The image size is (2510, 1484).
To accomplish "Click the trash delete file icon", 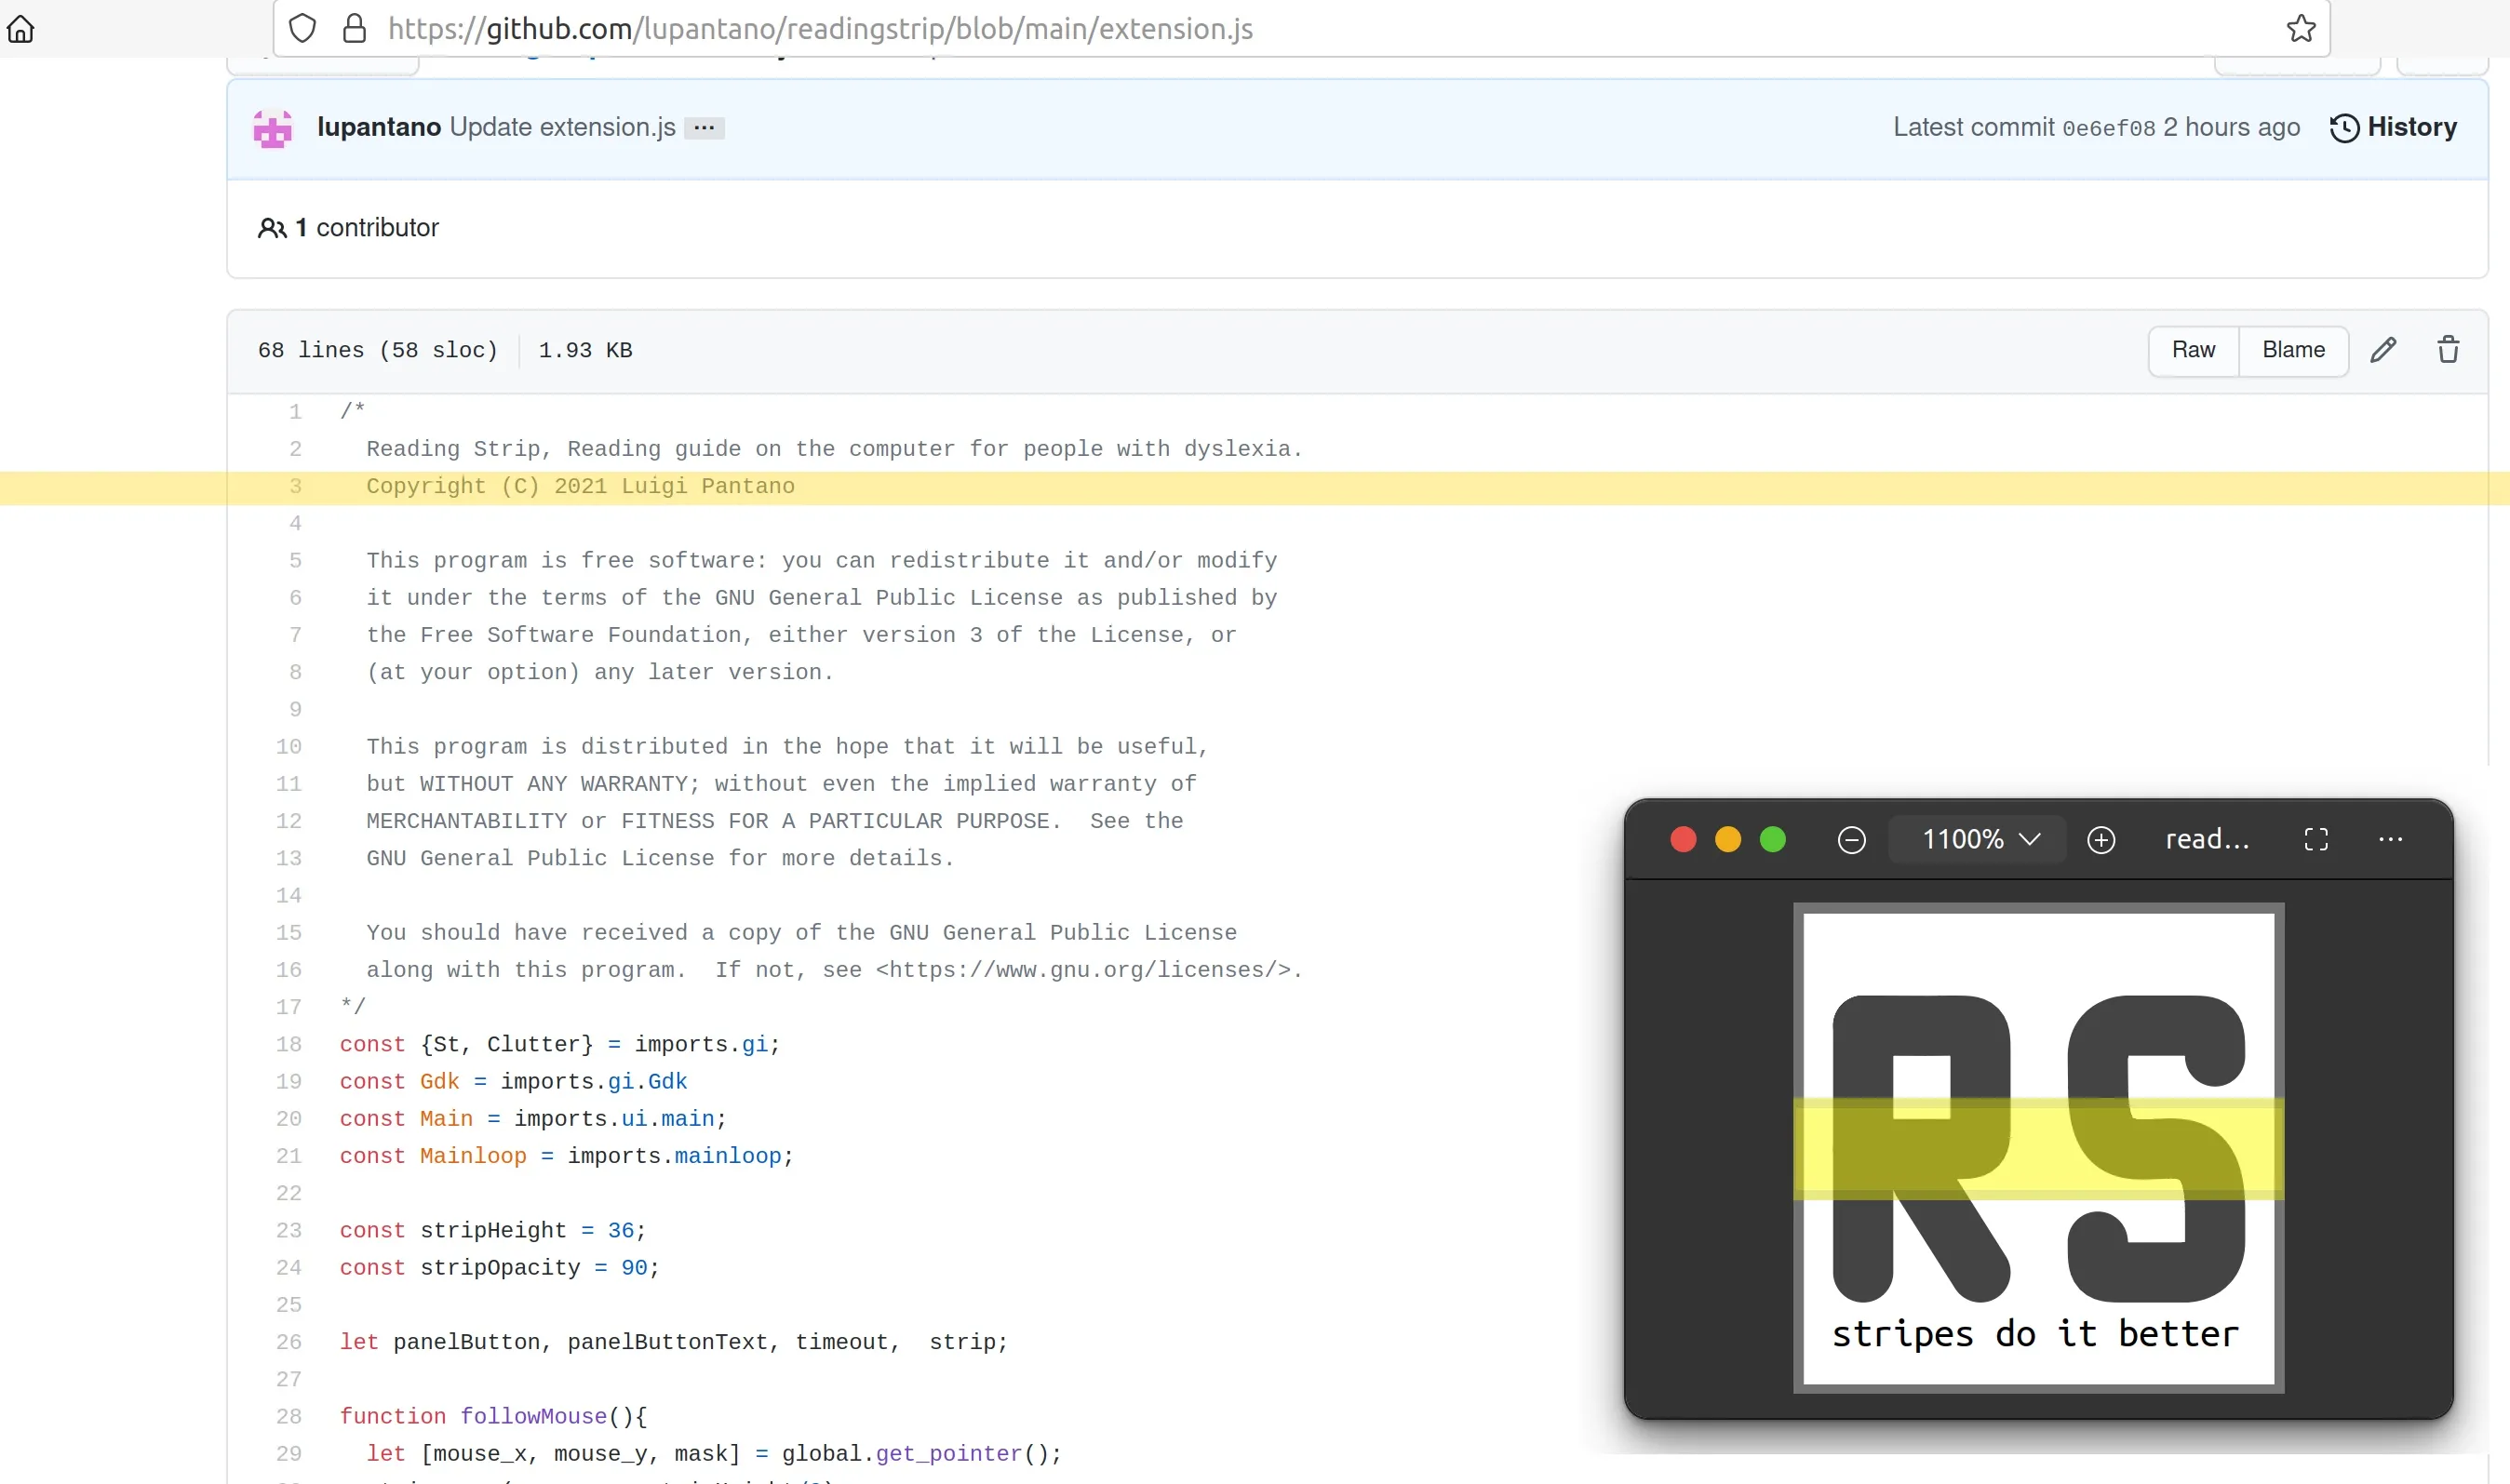I will coord(2448,350).
